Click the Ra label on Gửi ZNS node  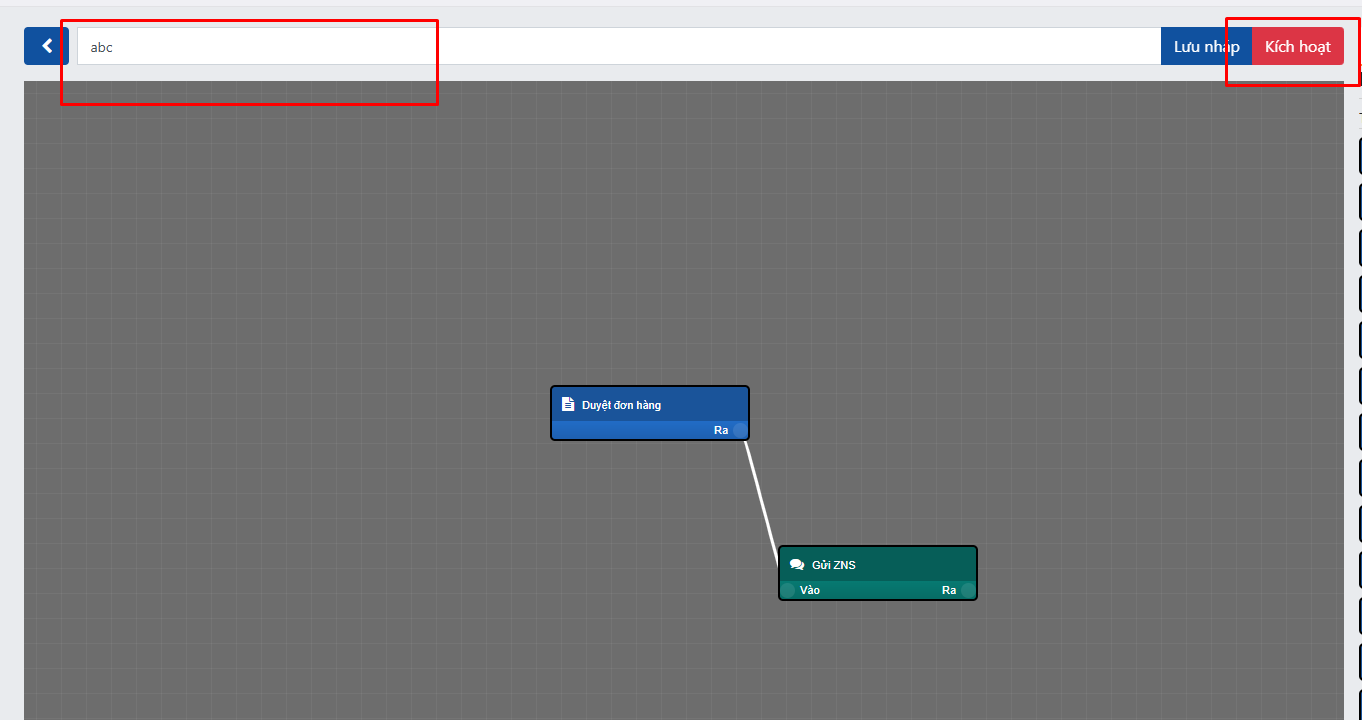(949, 590)
